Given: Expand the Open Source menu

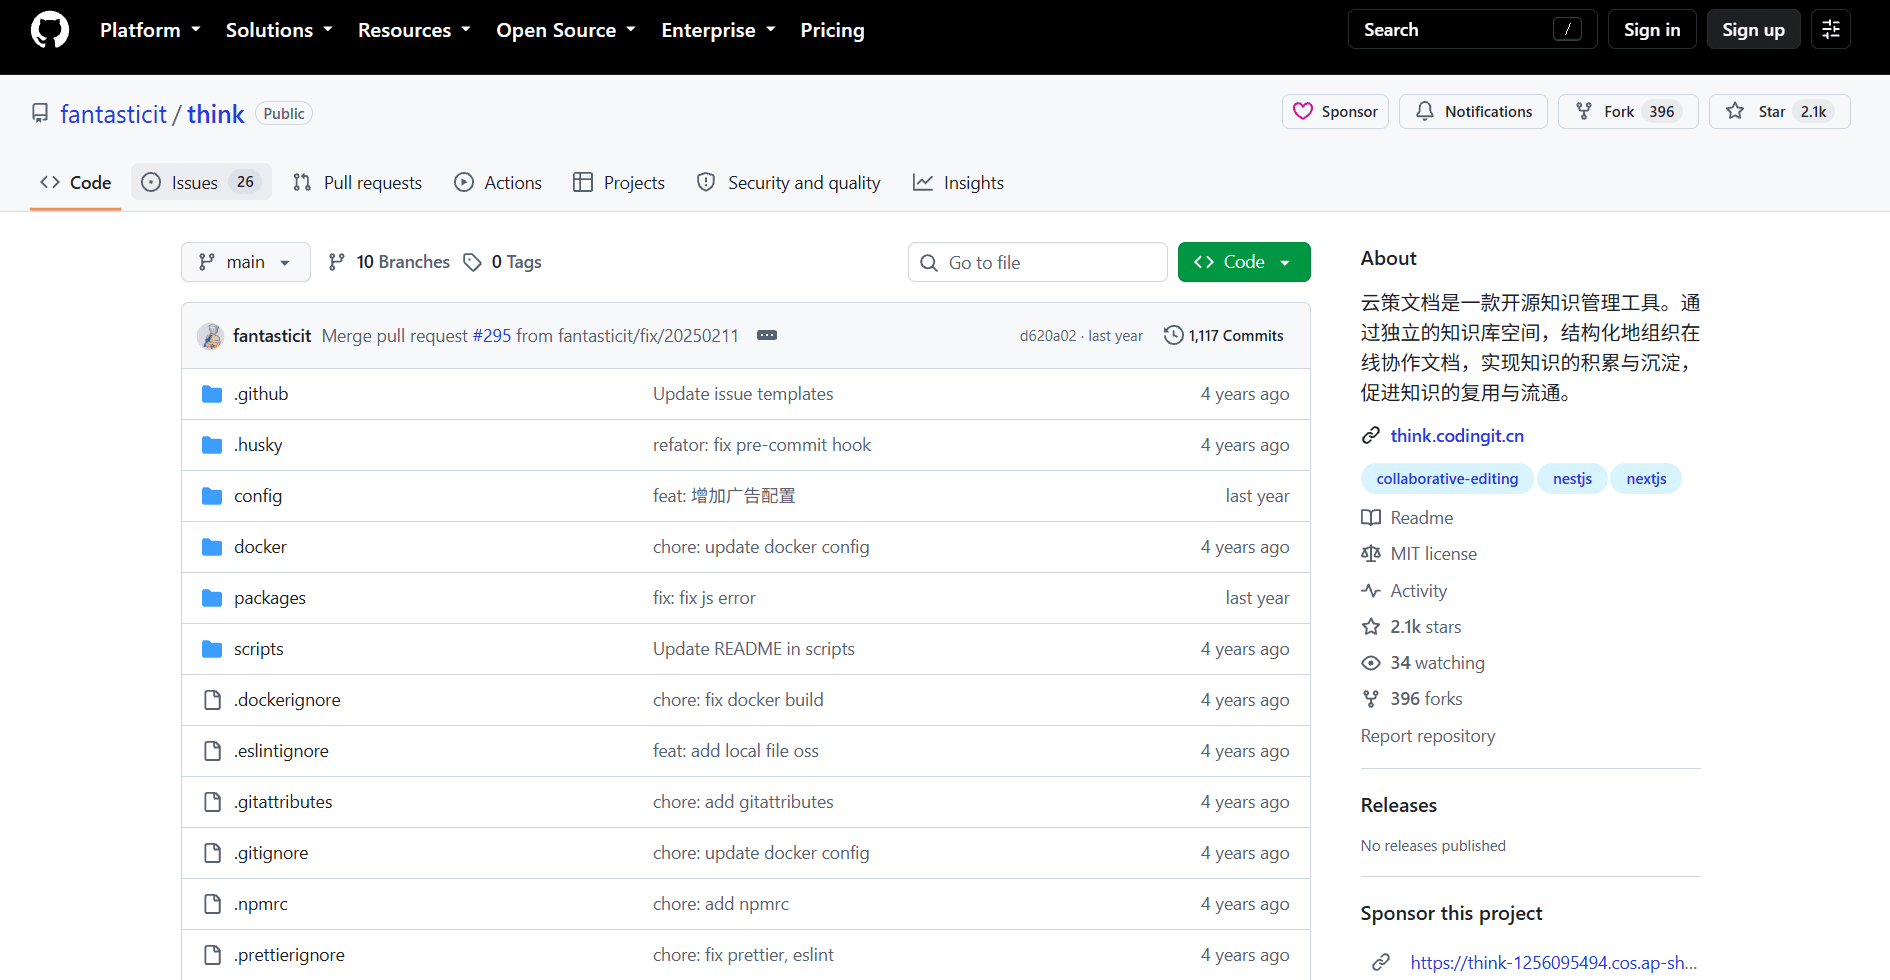Looking at the screenshot, I should point(566,30).
